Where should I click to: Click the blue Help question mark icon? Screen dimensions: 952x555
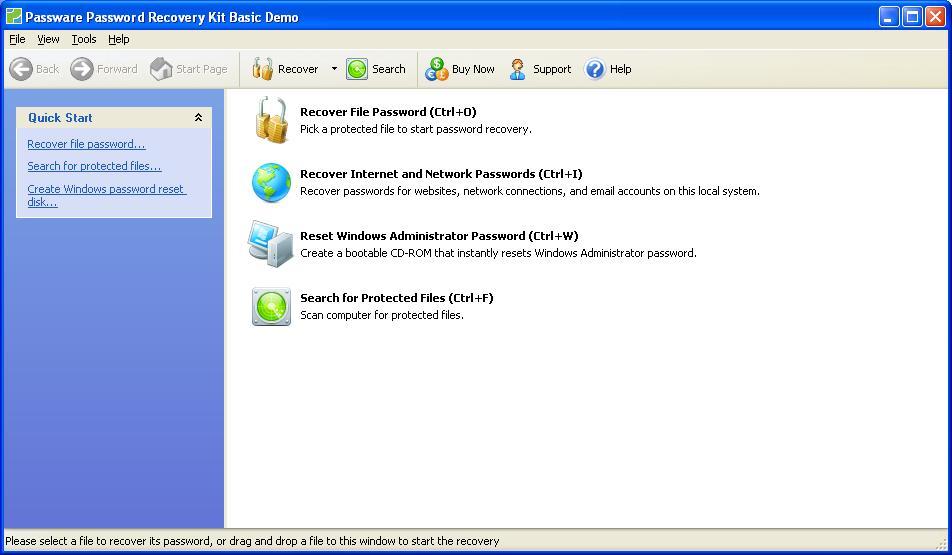595,69
